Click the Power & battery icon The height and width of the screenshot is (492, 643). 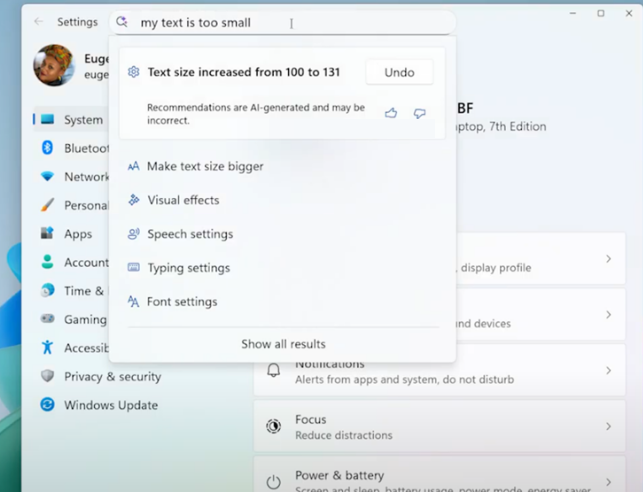tap(274, 482)
